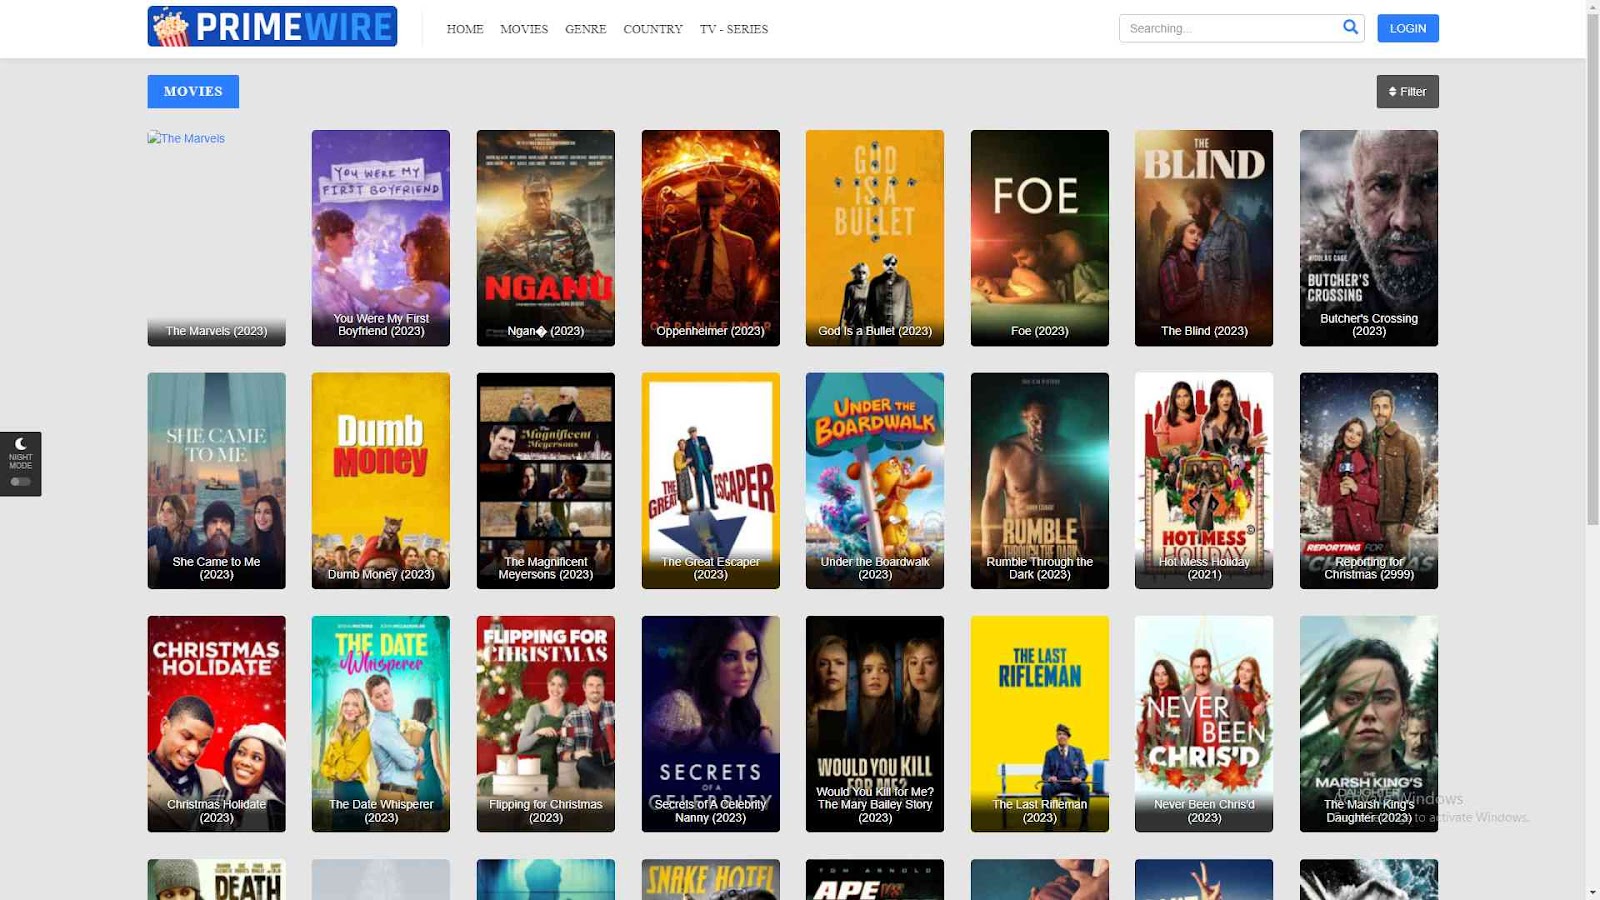The width and height of the screenshot is (1600, 900).
Task: Go to the Home page
Action: [464, 29]
